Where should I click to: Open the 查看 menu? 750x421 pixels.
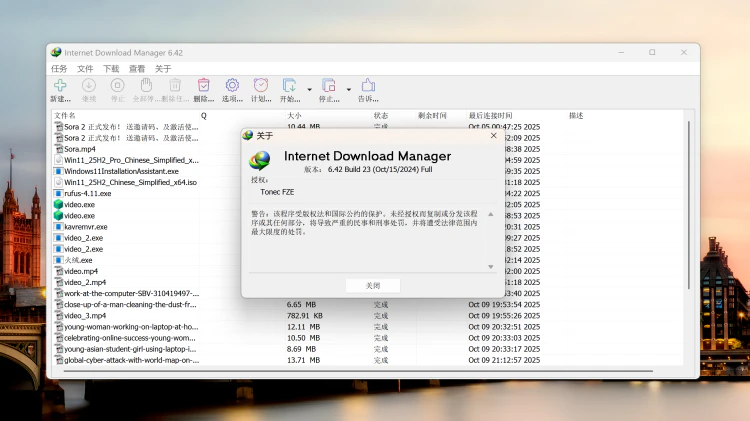click(x=137, y=69)
